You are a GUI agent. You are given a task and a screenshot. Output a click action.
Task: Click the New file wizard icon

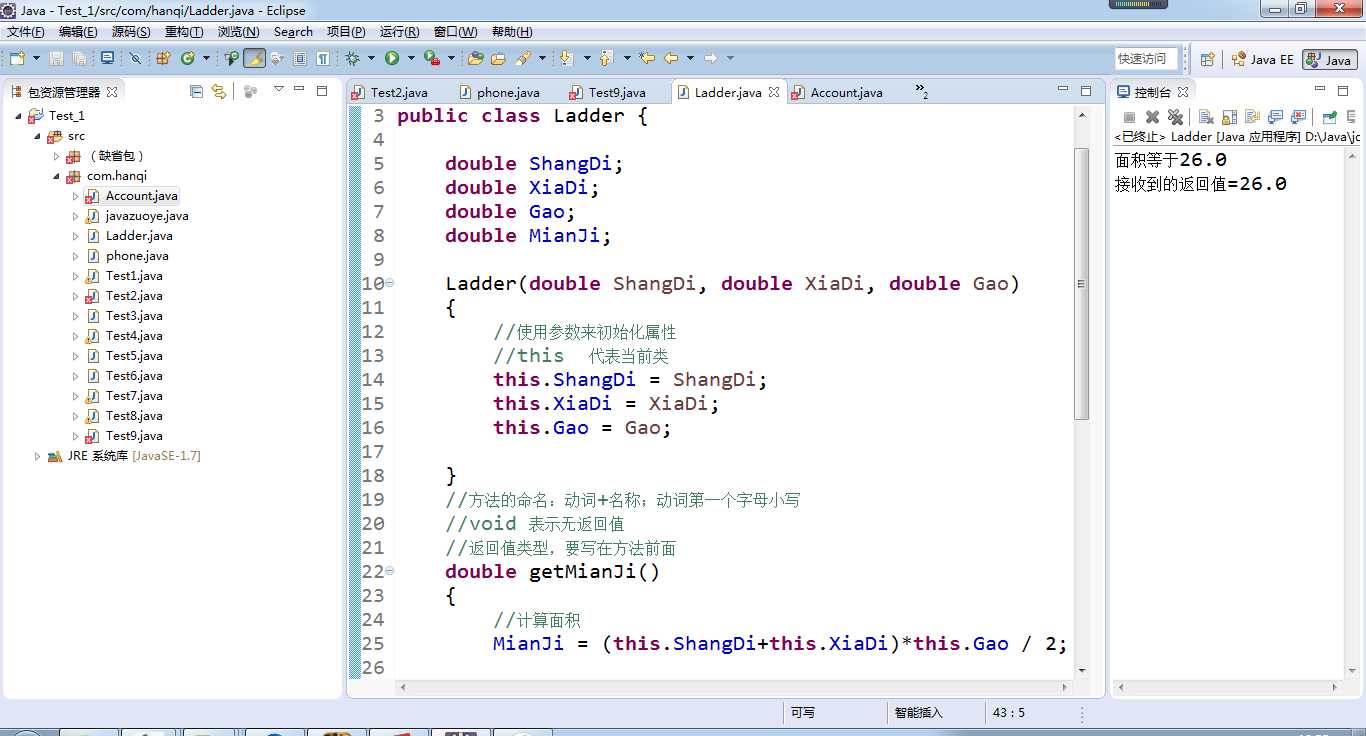[x=18, y=58]
